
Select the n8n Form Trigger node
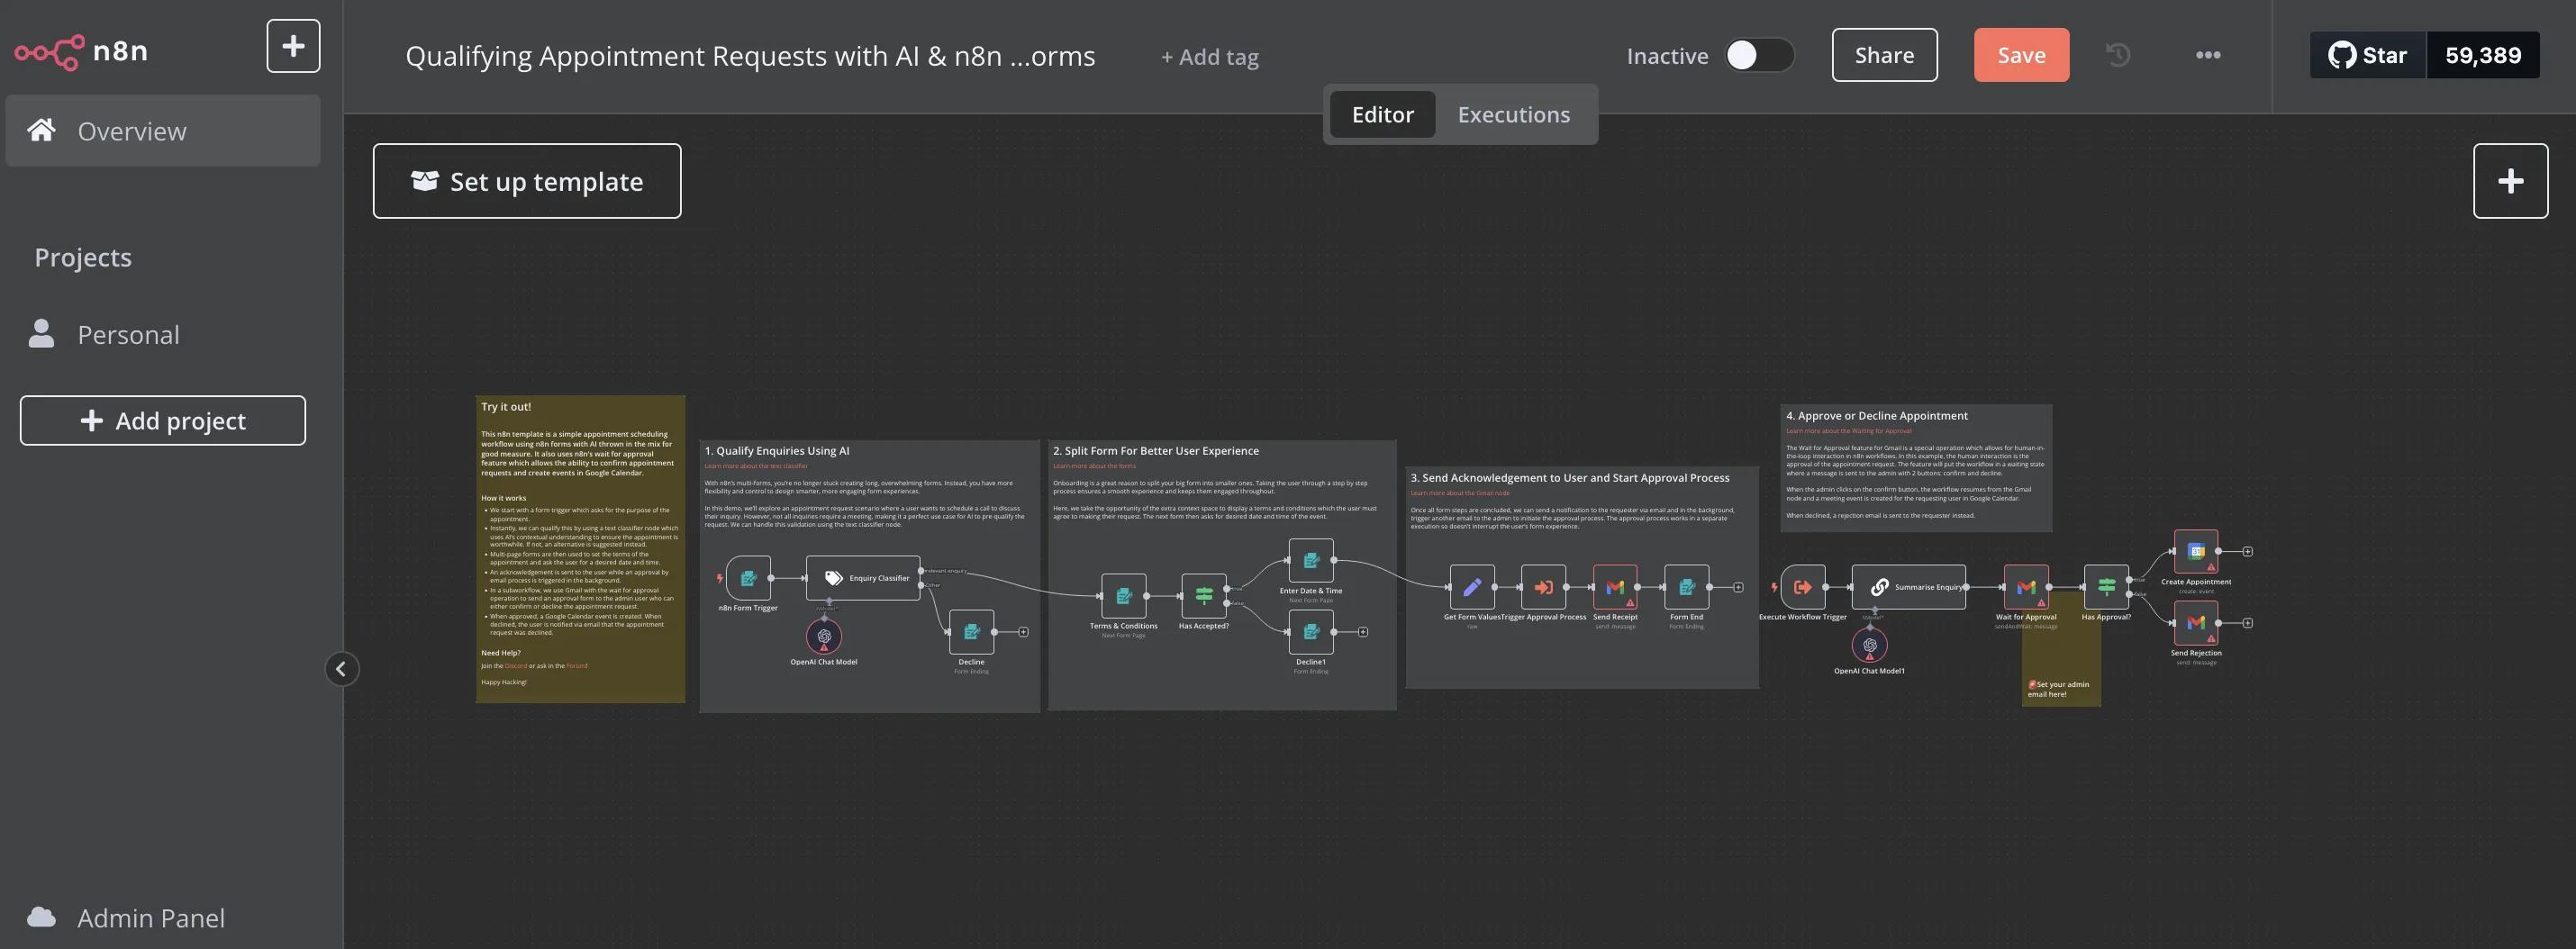[x=748, y=578]
